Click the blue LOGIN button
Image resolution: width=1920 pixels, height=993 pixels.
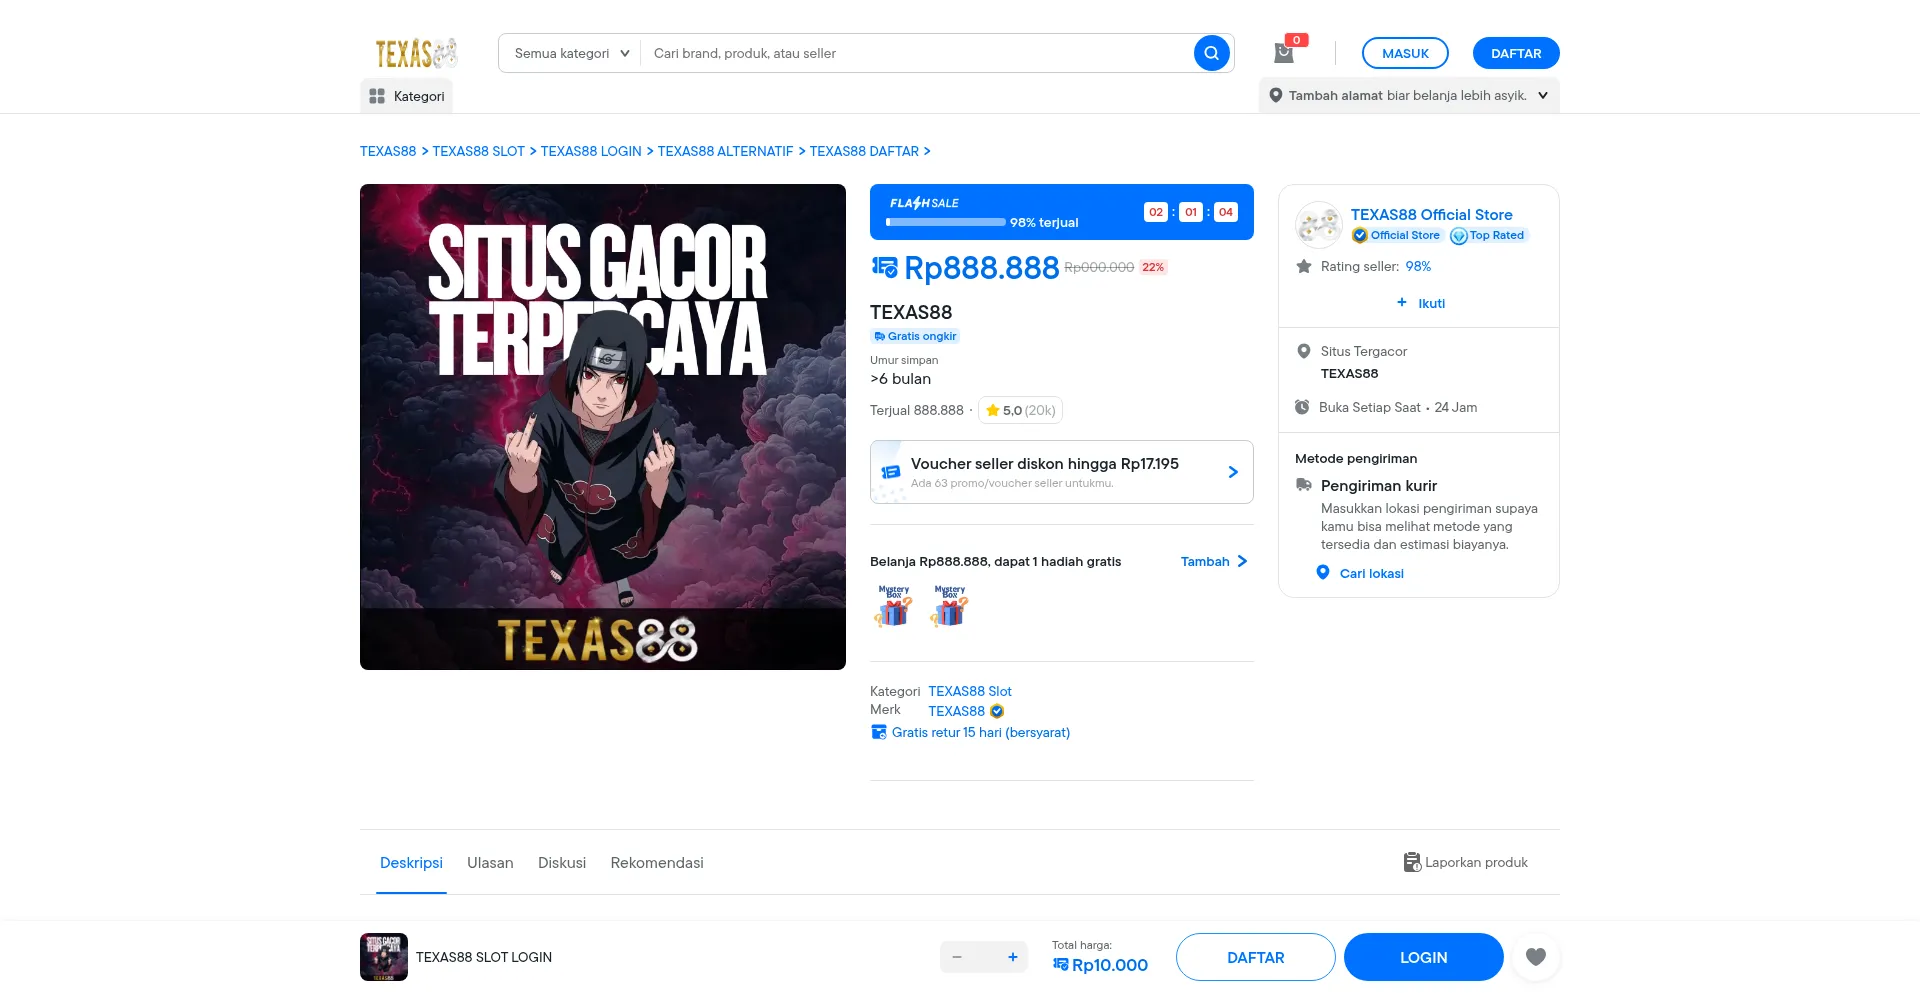pyautogui.click(x=1423, y=957)
